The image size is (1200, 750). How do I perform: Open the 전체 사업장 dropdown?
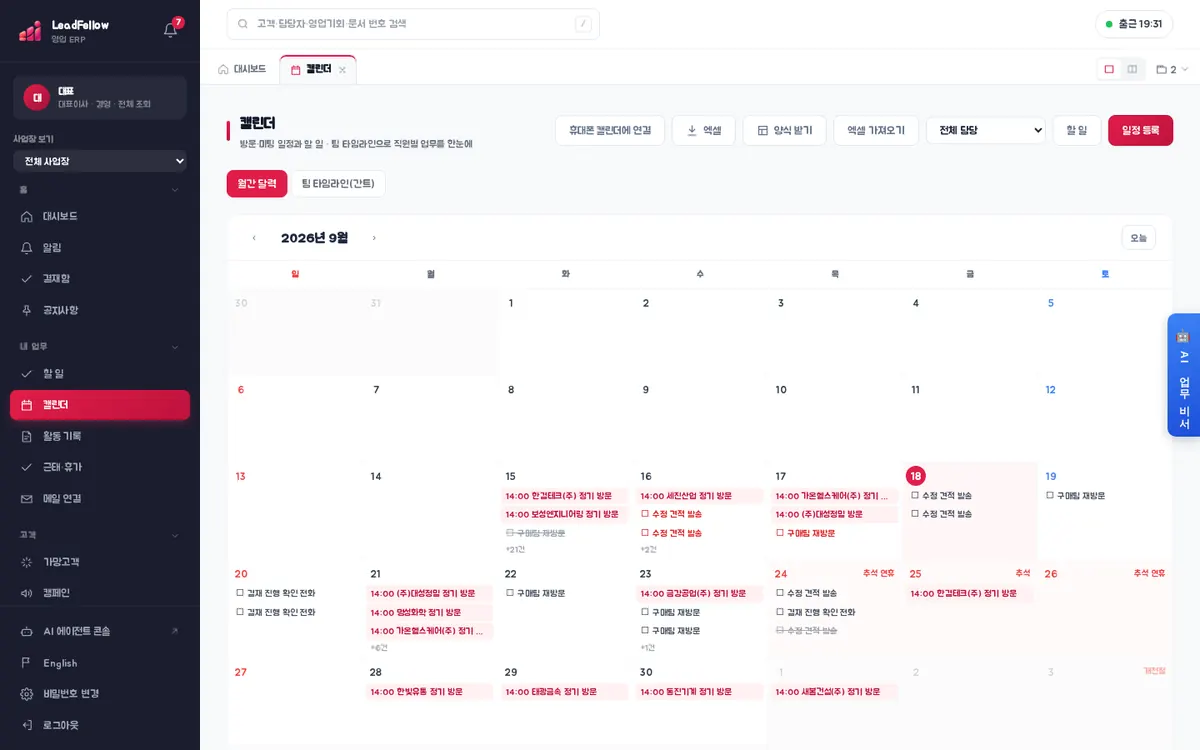click(x=100, y=161)
